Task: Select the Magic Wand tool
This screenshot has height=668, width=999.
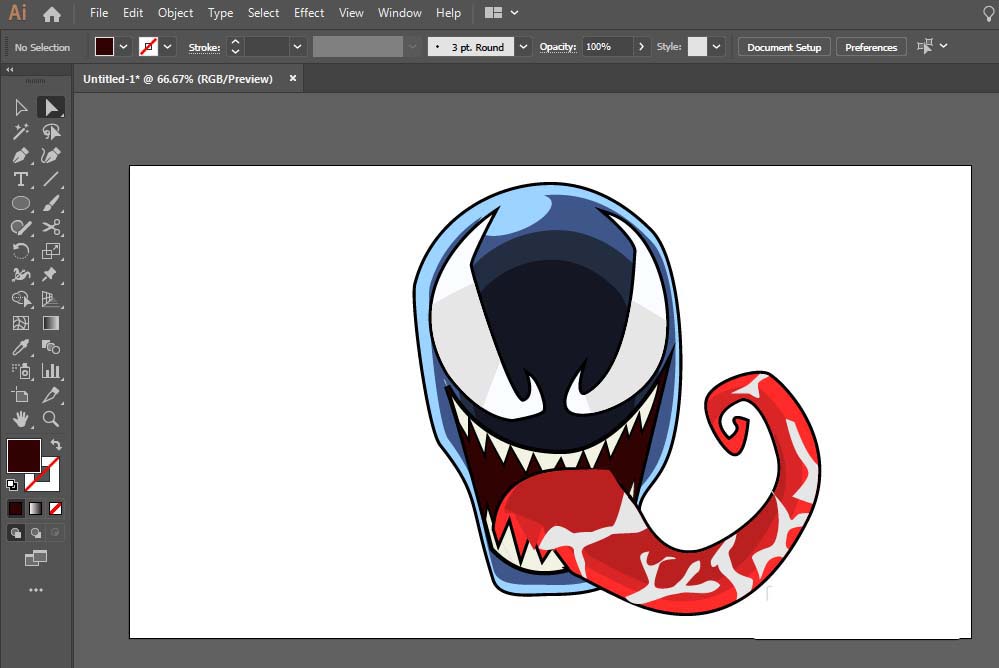Action: pos(20,131)
